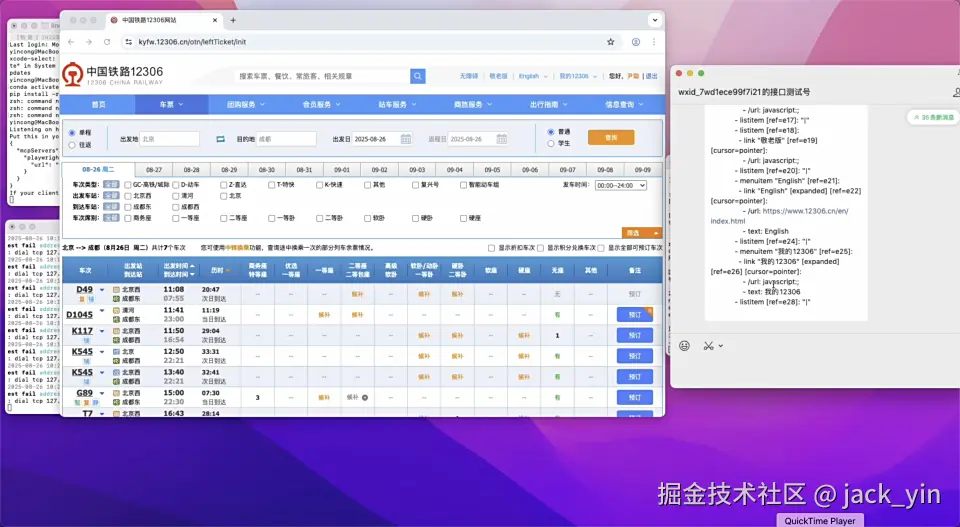Viewport: 960px width, 527px height.
Task: Select the 单程 one-way radio button
Action: click(x=72, y=133)
